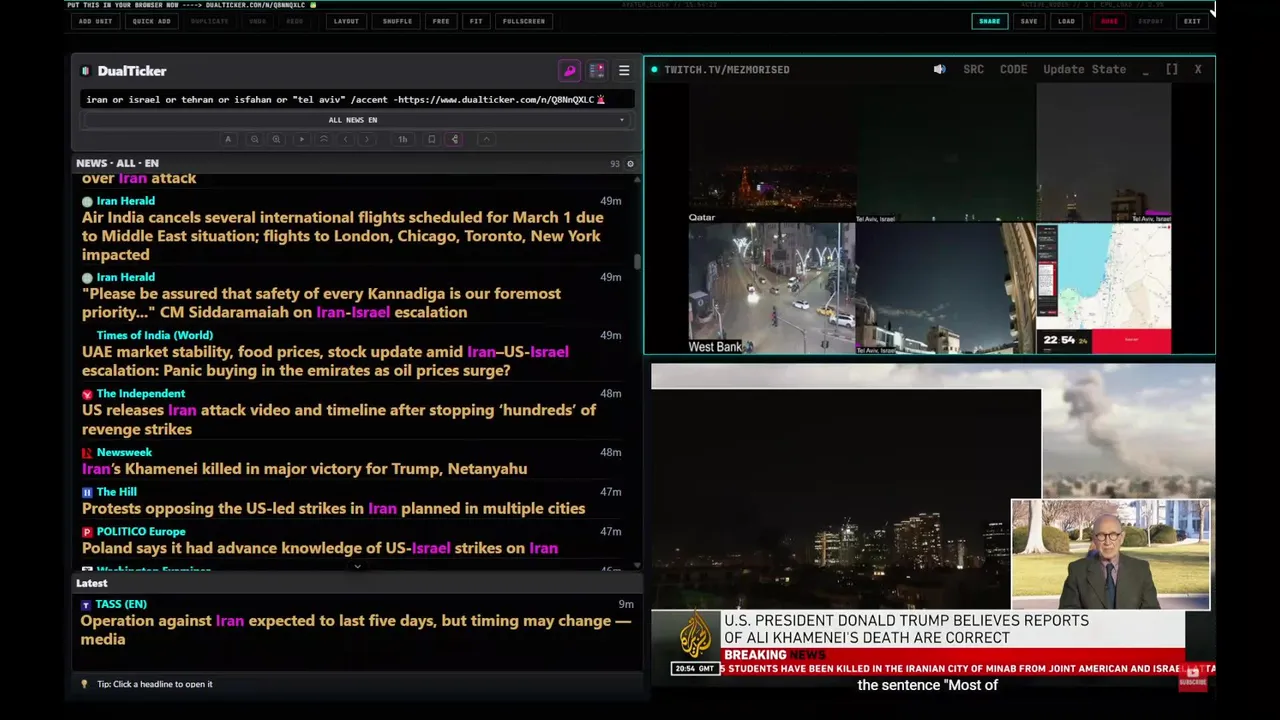Image resolution: width=1280 pixels, height=720 pixels.
Task: Click the SHUFFLE button
Action: (397, 21)
